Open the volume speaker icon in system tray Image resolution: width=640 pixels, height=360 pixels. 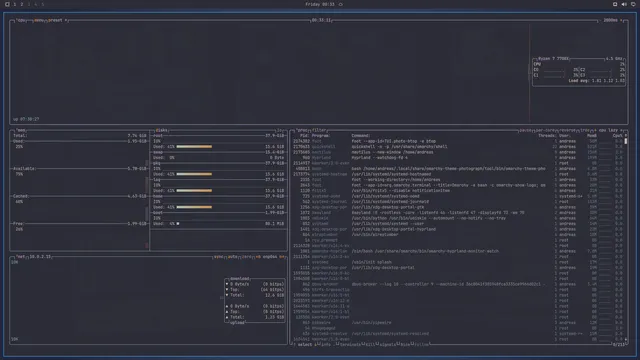(x=624, y=4)
